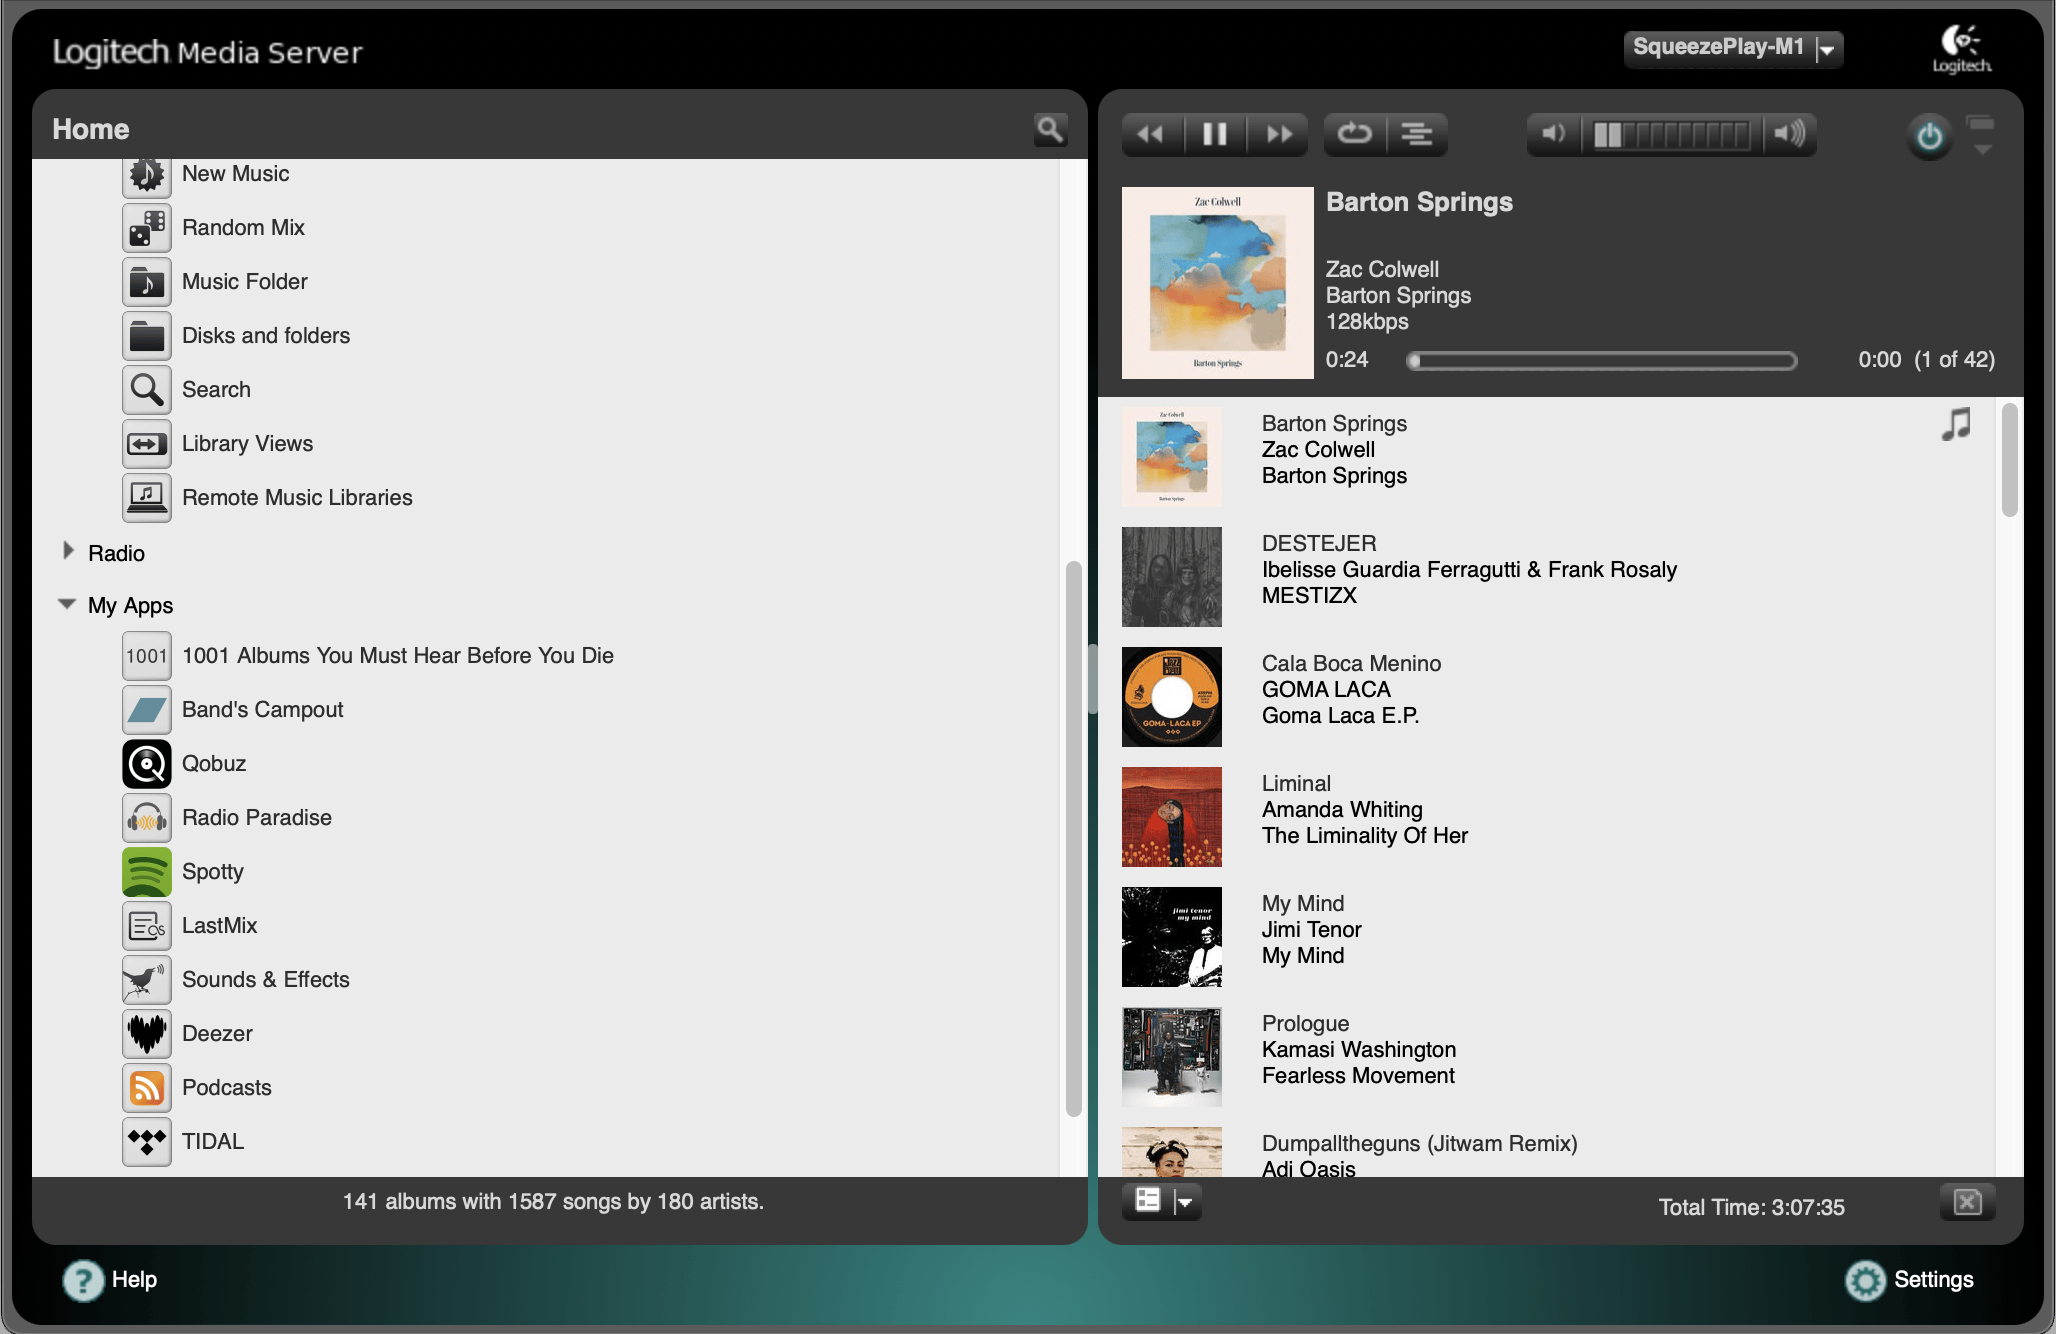Select the Remote Music Libraries entry
2056x1334 pixels.
[297, 498]
